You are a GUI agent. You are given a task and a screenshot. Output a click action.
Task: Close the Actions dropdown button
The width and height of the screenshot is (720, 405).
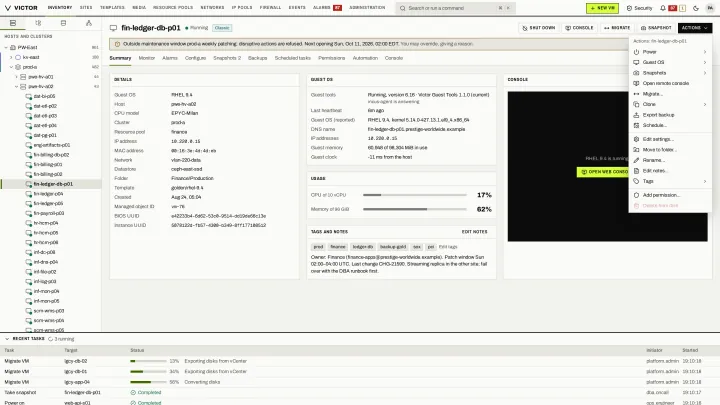(x=695, y=28)
